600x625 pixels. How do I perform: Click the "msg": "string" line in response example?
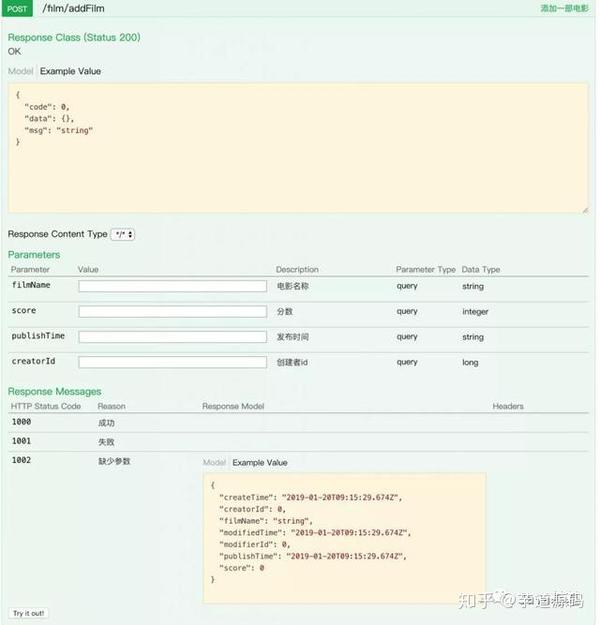(59, 130)
